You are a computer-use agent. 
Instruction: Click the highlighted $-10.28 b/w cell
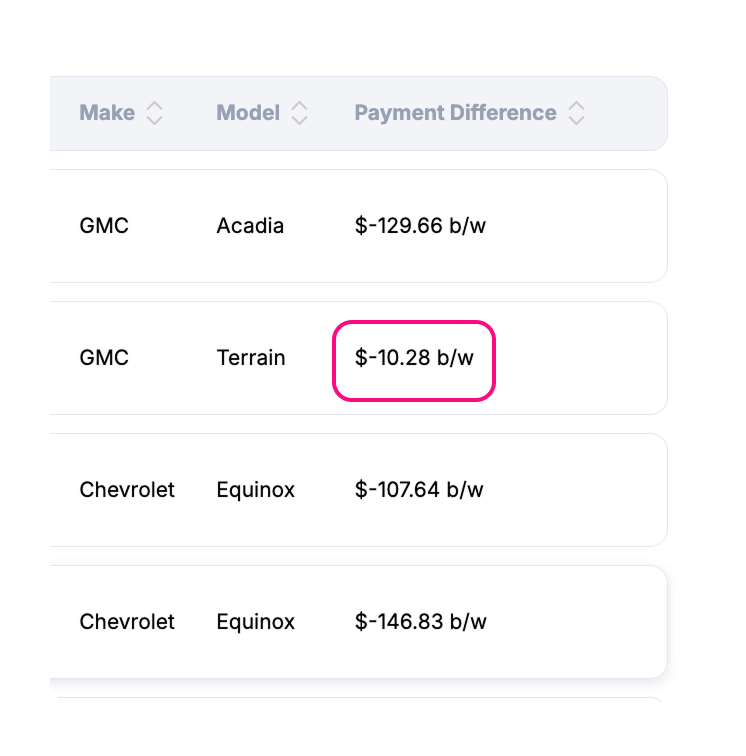click(x=414, y=360)
